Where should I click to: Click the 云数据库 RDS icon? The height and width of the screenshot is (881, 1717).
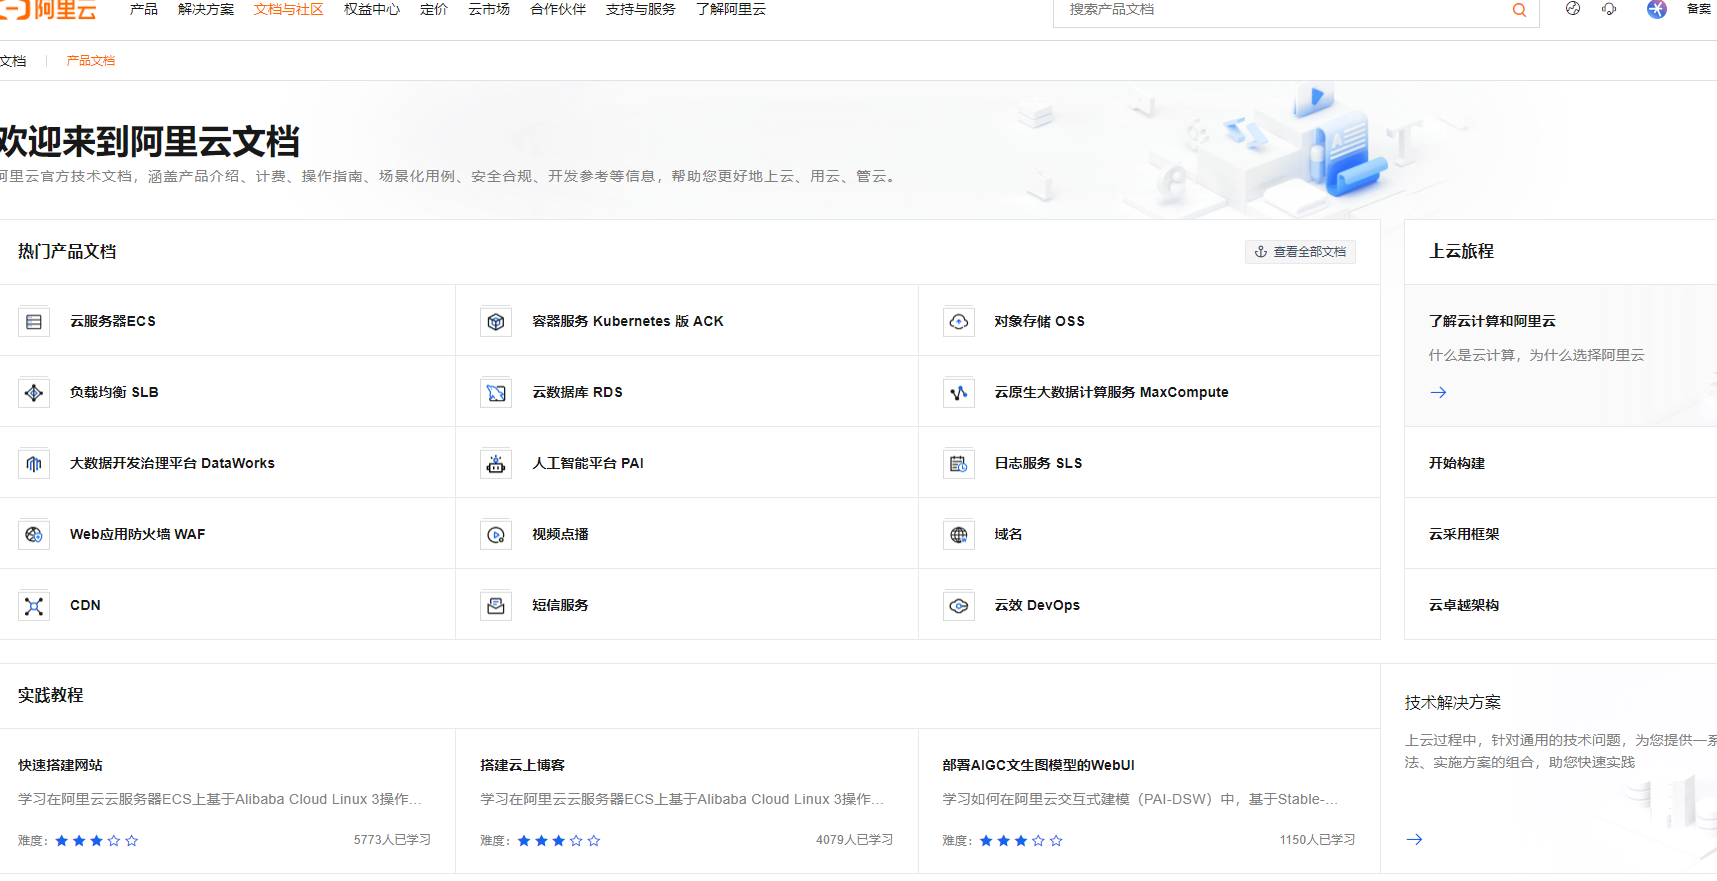(496, 392)
